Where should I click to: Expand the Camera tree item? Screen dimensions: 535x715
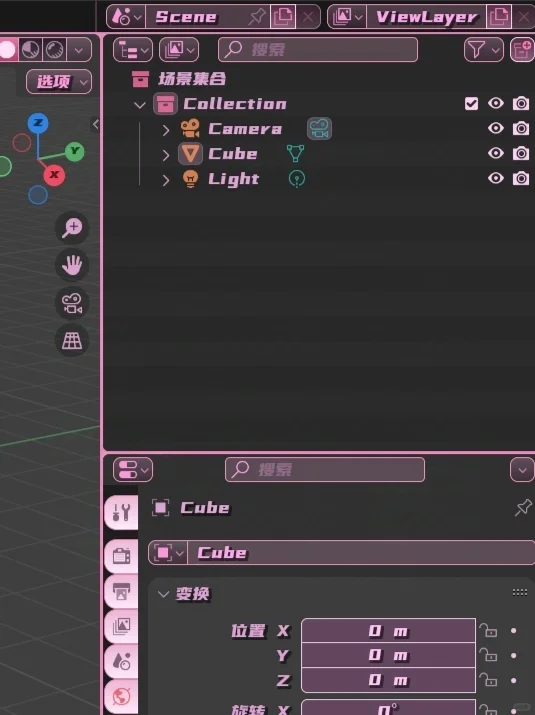click(x=166, y=130)
